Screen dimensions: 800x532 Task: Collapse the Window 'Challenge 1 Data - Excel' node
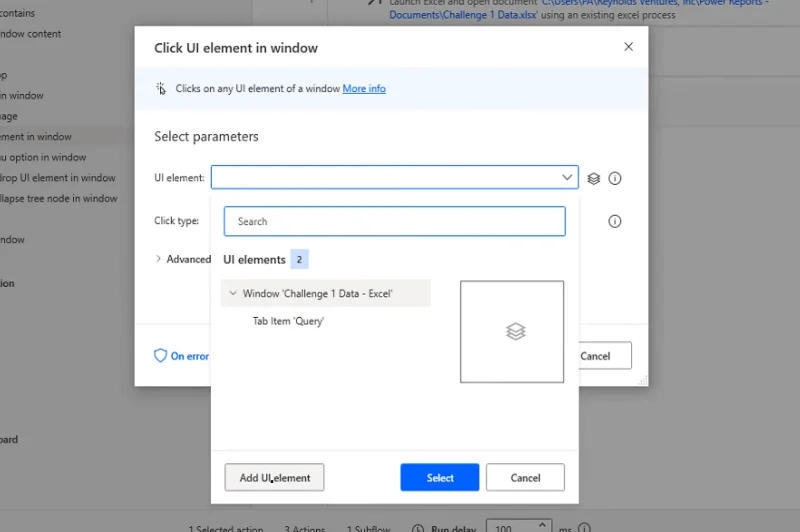[233, 293]
